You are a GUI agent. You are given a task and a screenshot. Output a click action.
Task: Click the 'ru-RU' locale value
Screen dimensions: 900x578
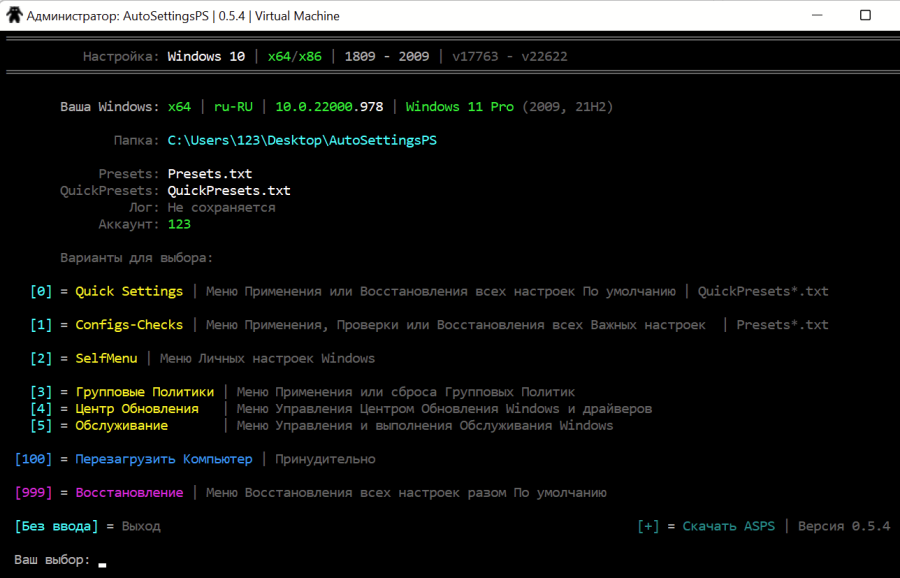tap(233, 107)
